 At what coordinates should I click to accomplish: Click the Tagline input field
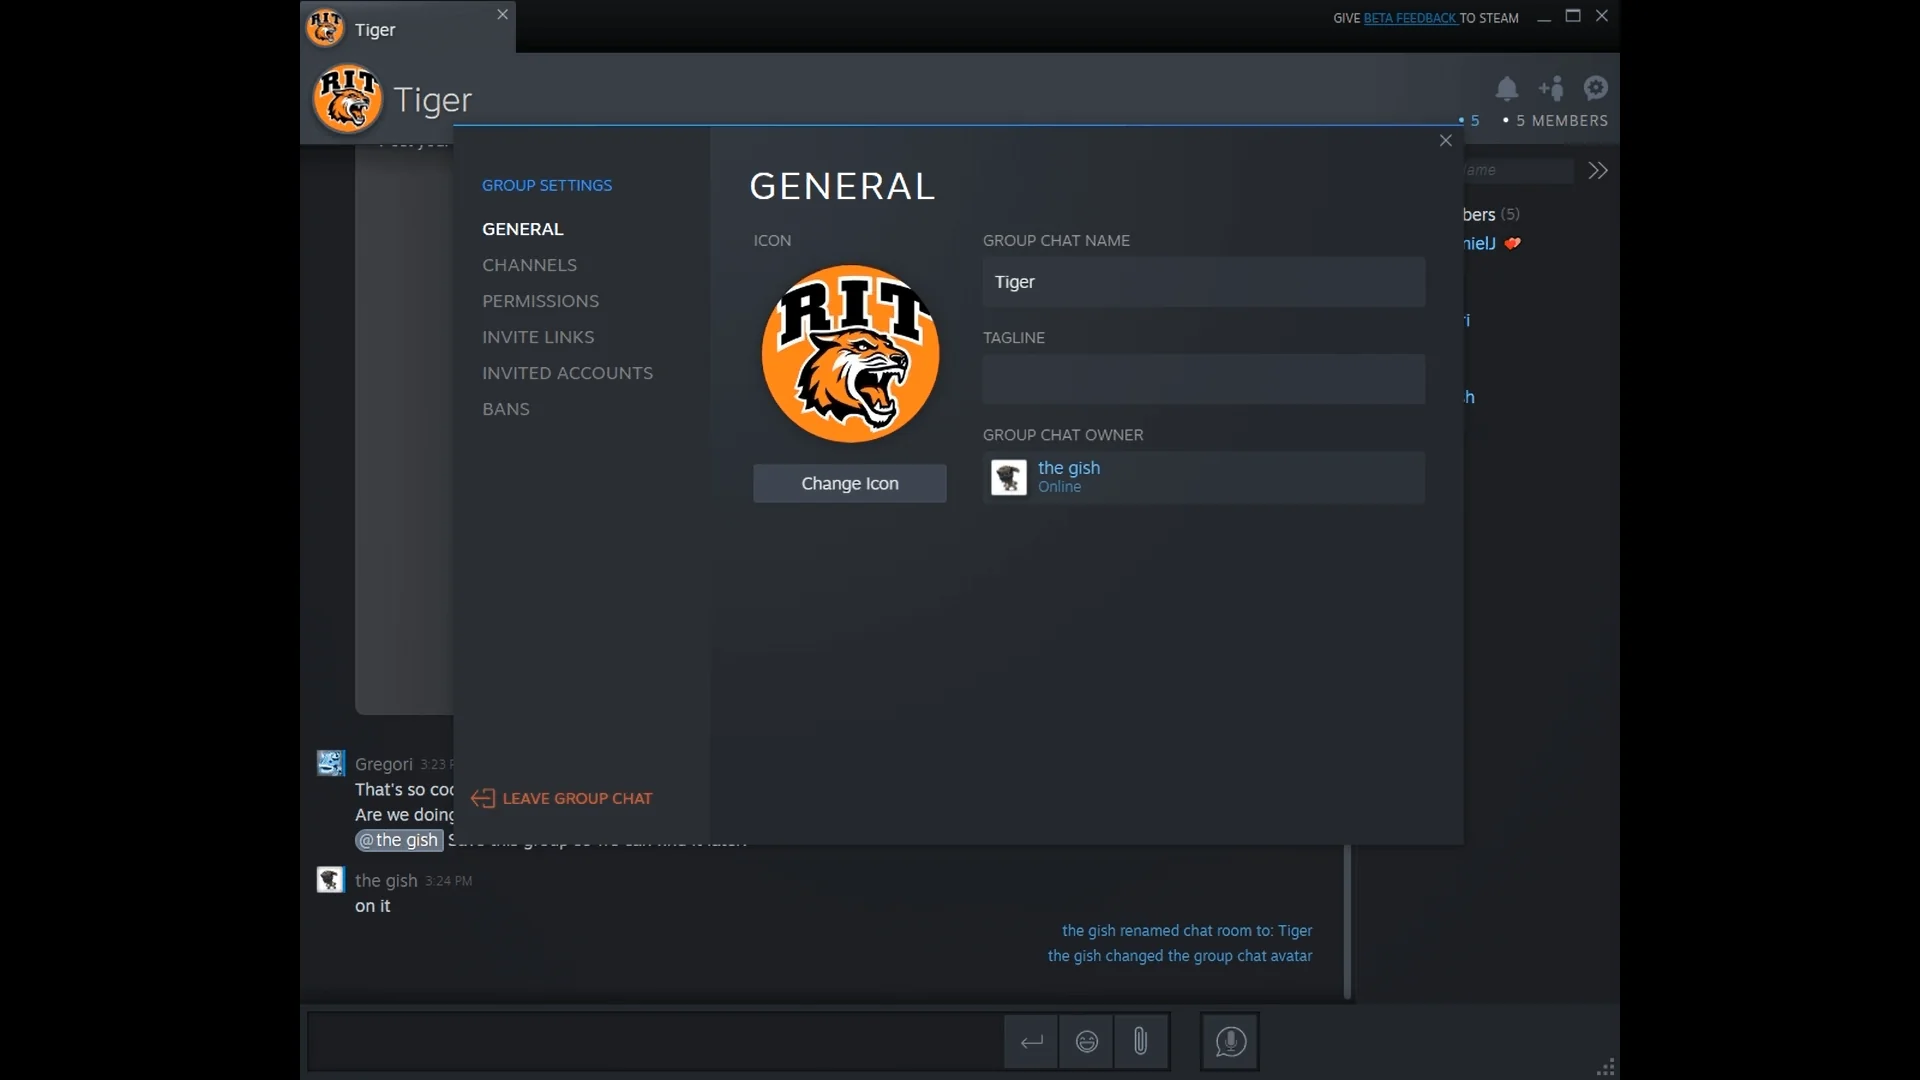tap(1204, 379)
